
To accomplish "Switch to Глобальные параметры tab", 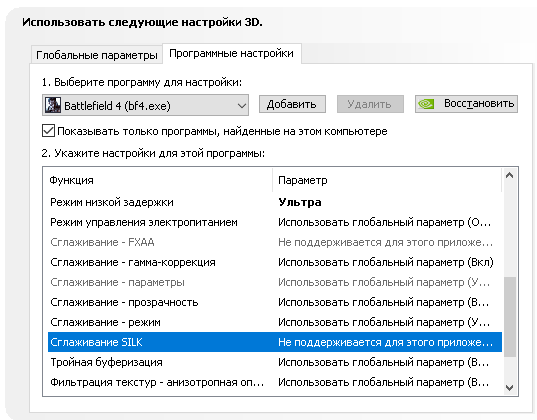I will [97, 55].
